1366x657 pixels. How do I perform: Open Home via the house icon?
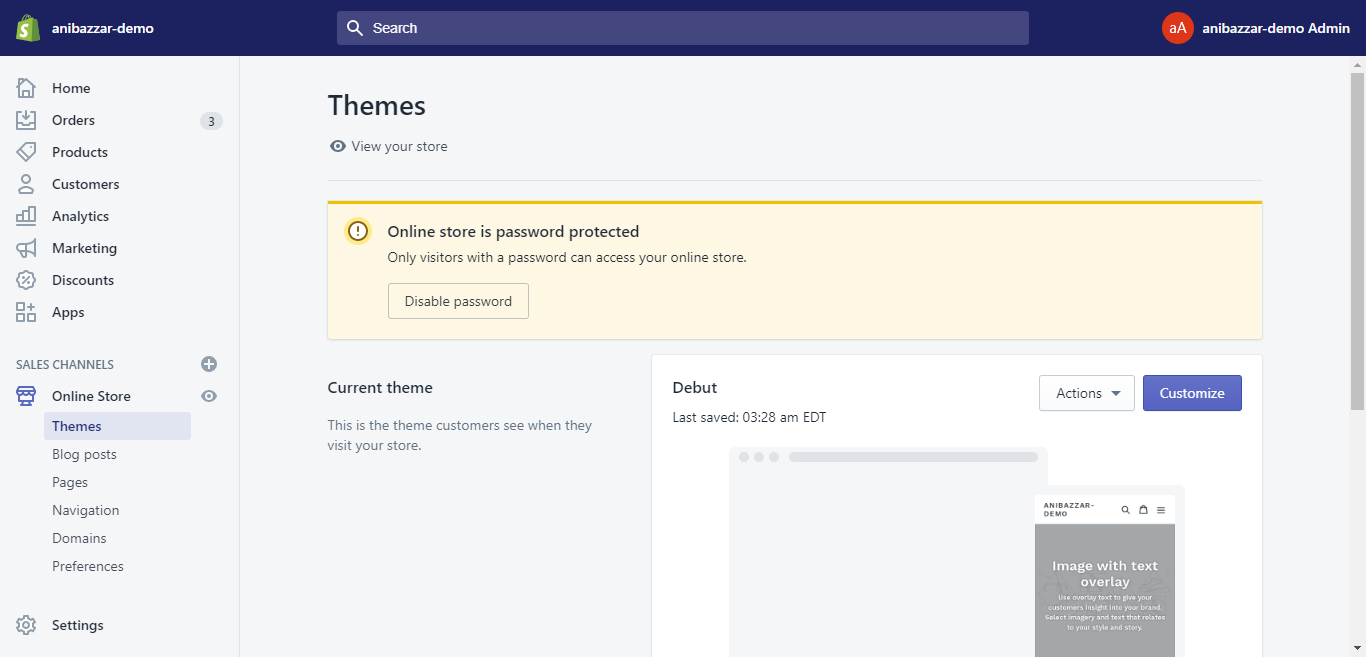(26, 88)
